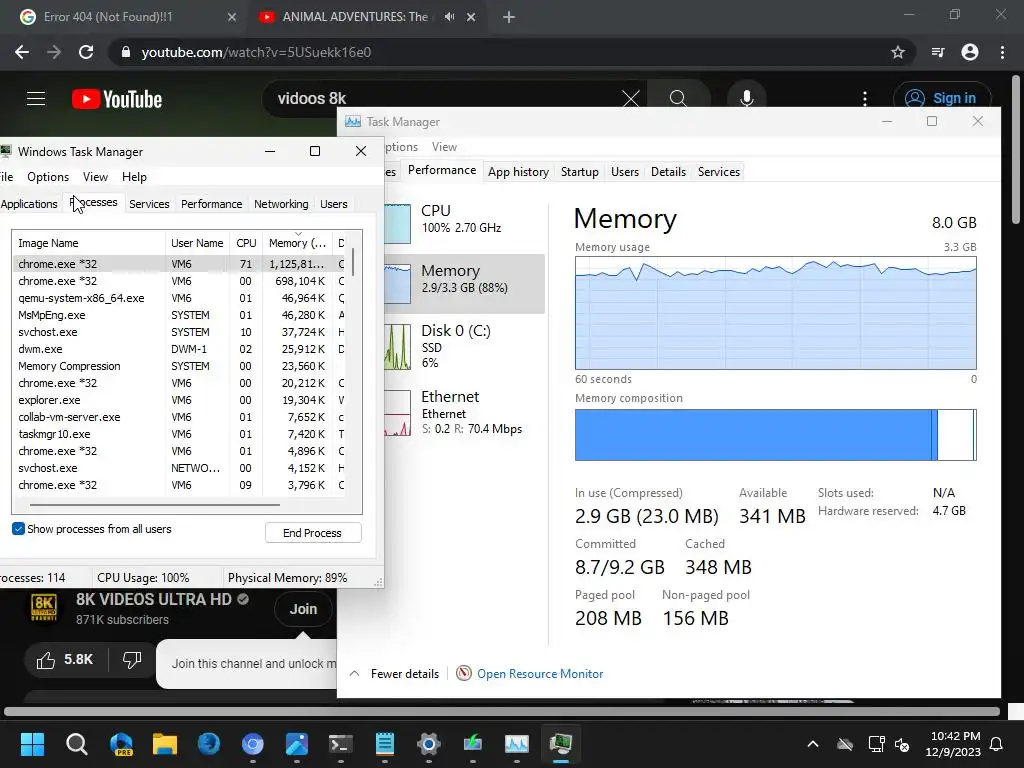The image size is (1024, 768).
Task: Like the video with thumbs up
Action: click(64, 660)
